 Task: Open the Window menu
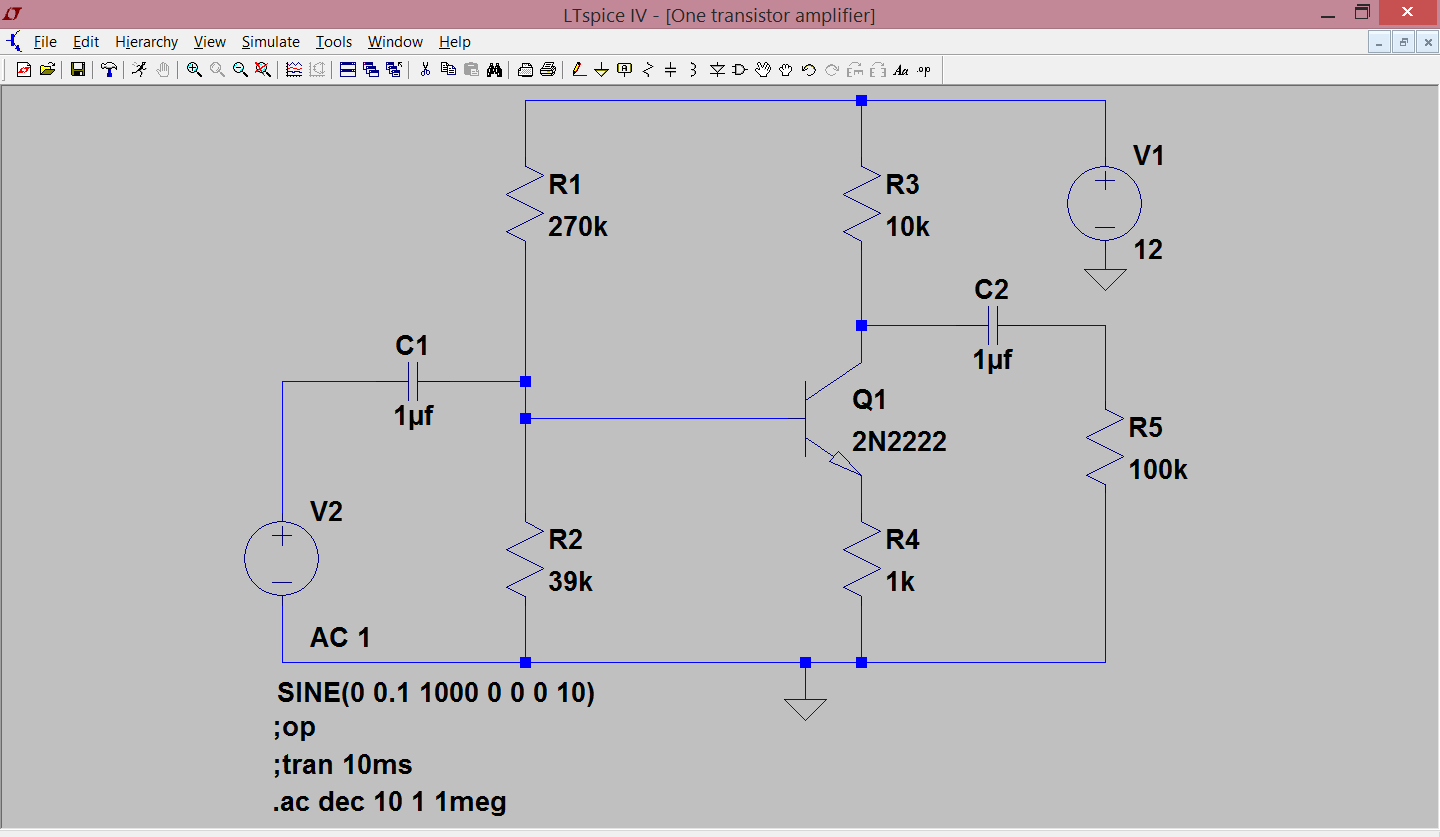click(x=395, y=42)
